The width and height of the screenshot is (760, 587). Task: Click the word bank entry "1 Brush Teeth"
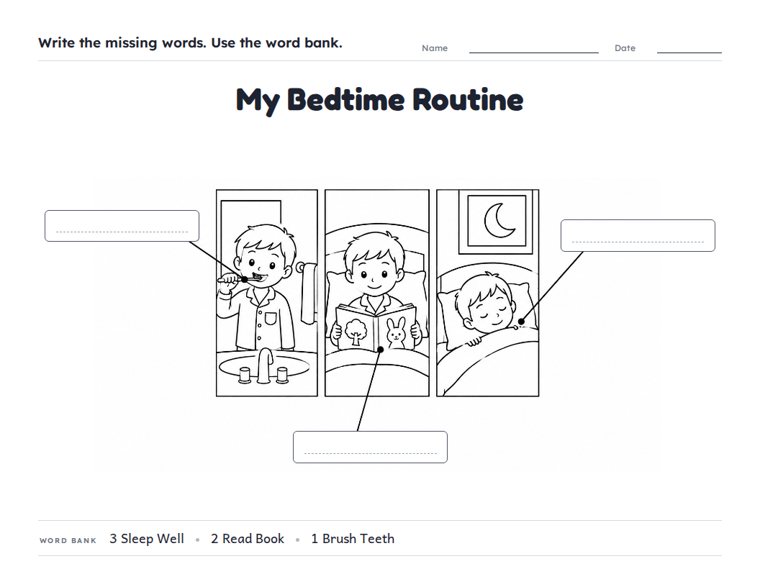pos(353,539)
